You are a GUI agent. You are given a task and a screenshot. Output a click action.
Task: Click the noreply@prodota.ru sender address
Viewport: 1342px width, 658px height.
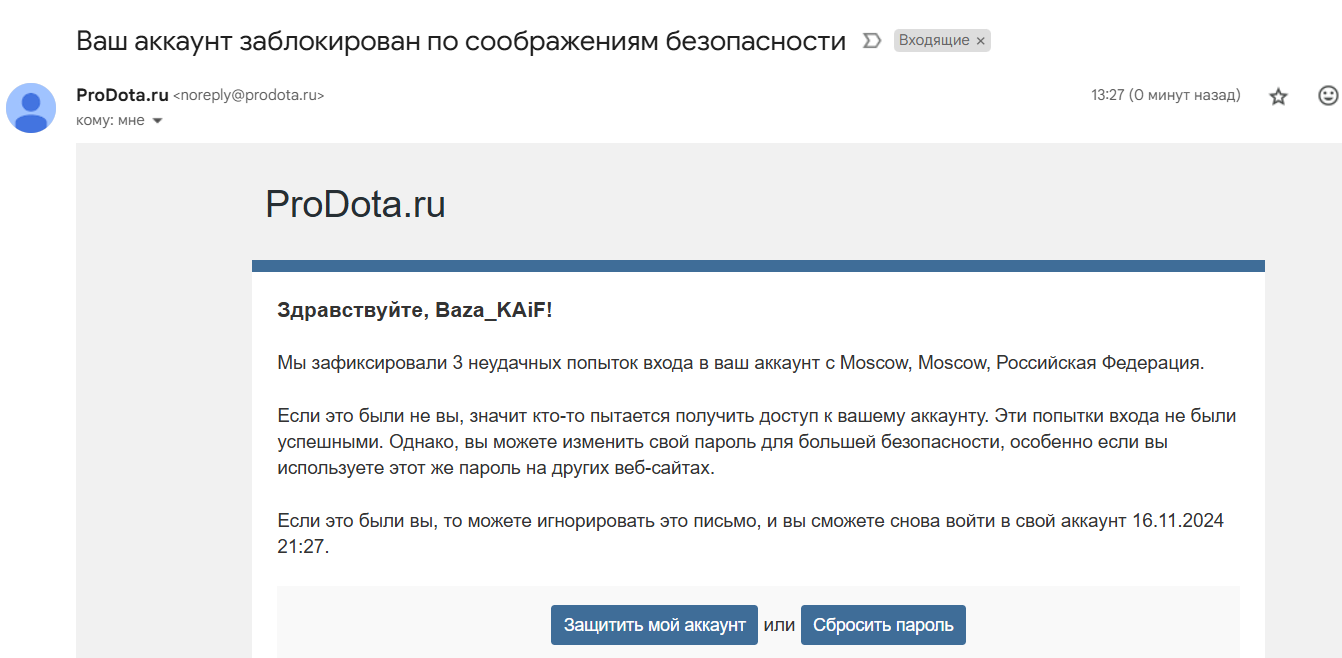249,96
